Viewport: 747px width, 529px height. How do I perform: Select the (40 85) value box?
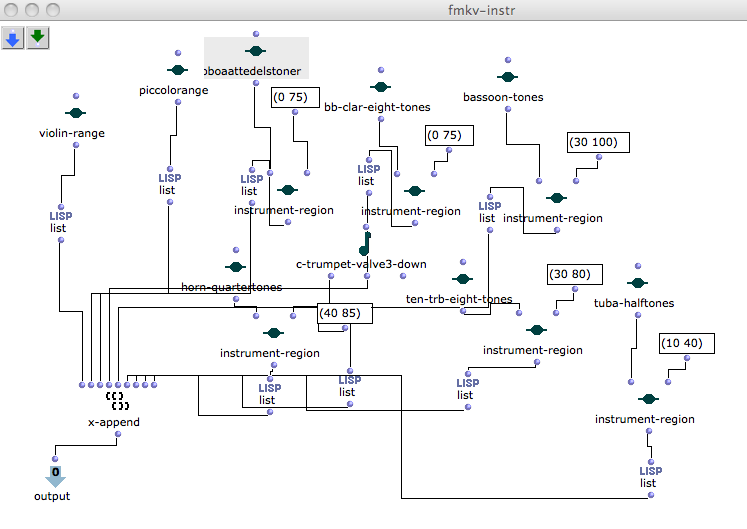click(345, 313)
